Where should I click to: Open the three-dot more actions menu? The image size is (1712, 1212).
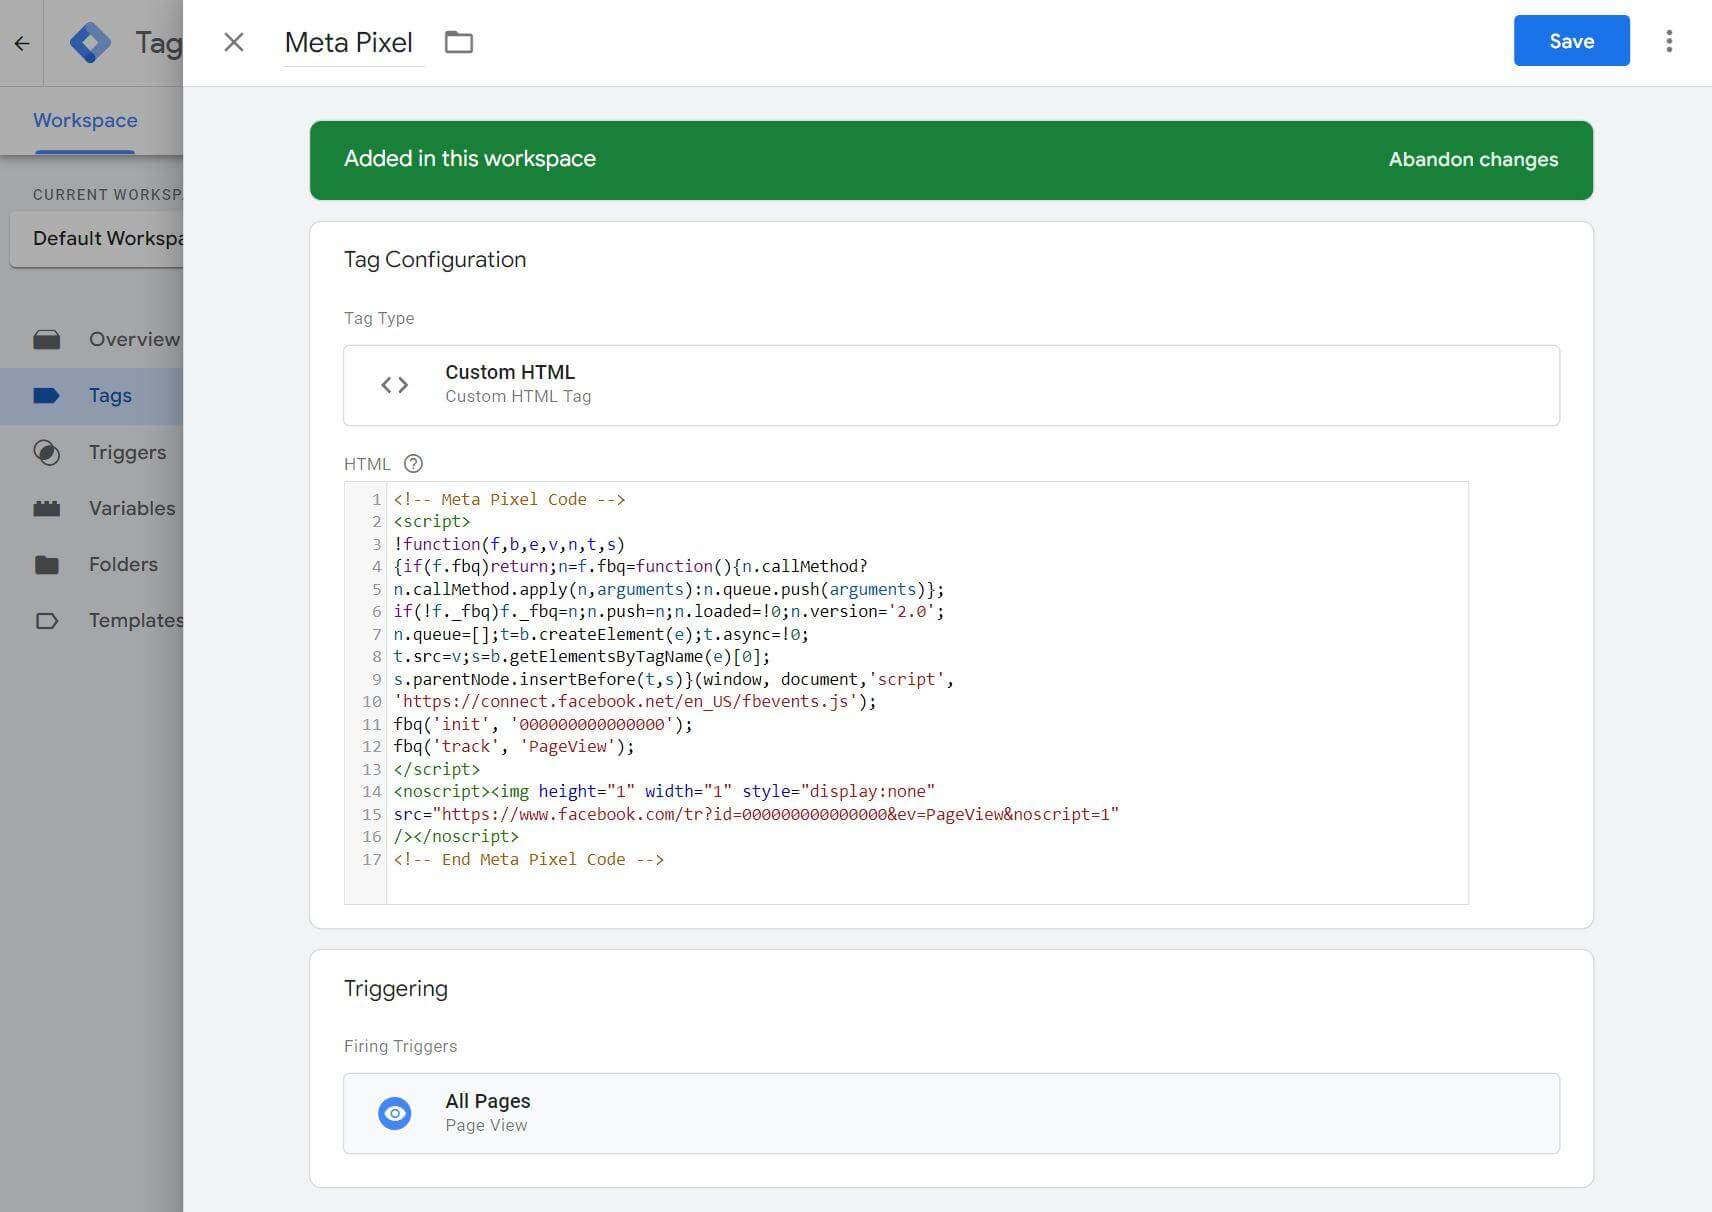coord(1668,41)
